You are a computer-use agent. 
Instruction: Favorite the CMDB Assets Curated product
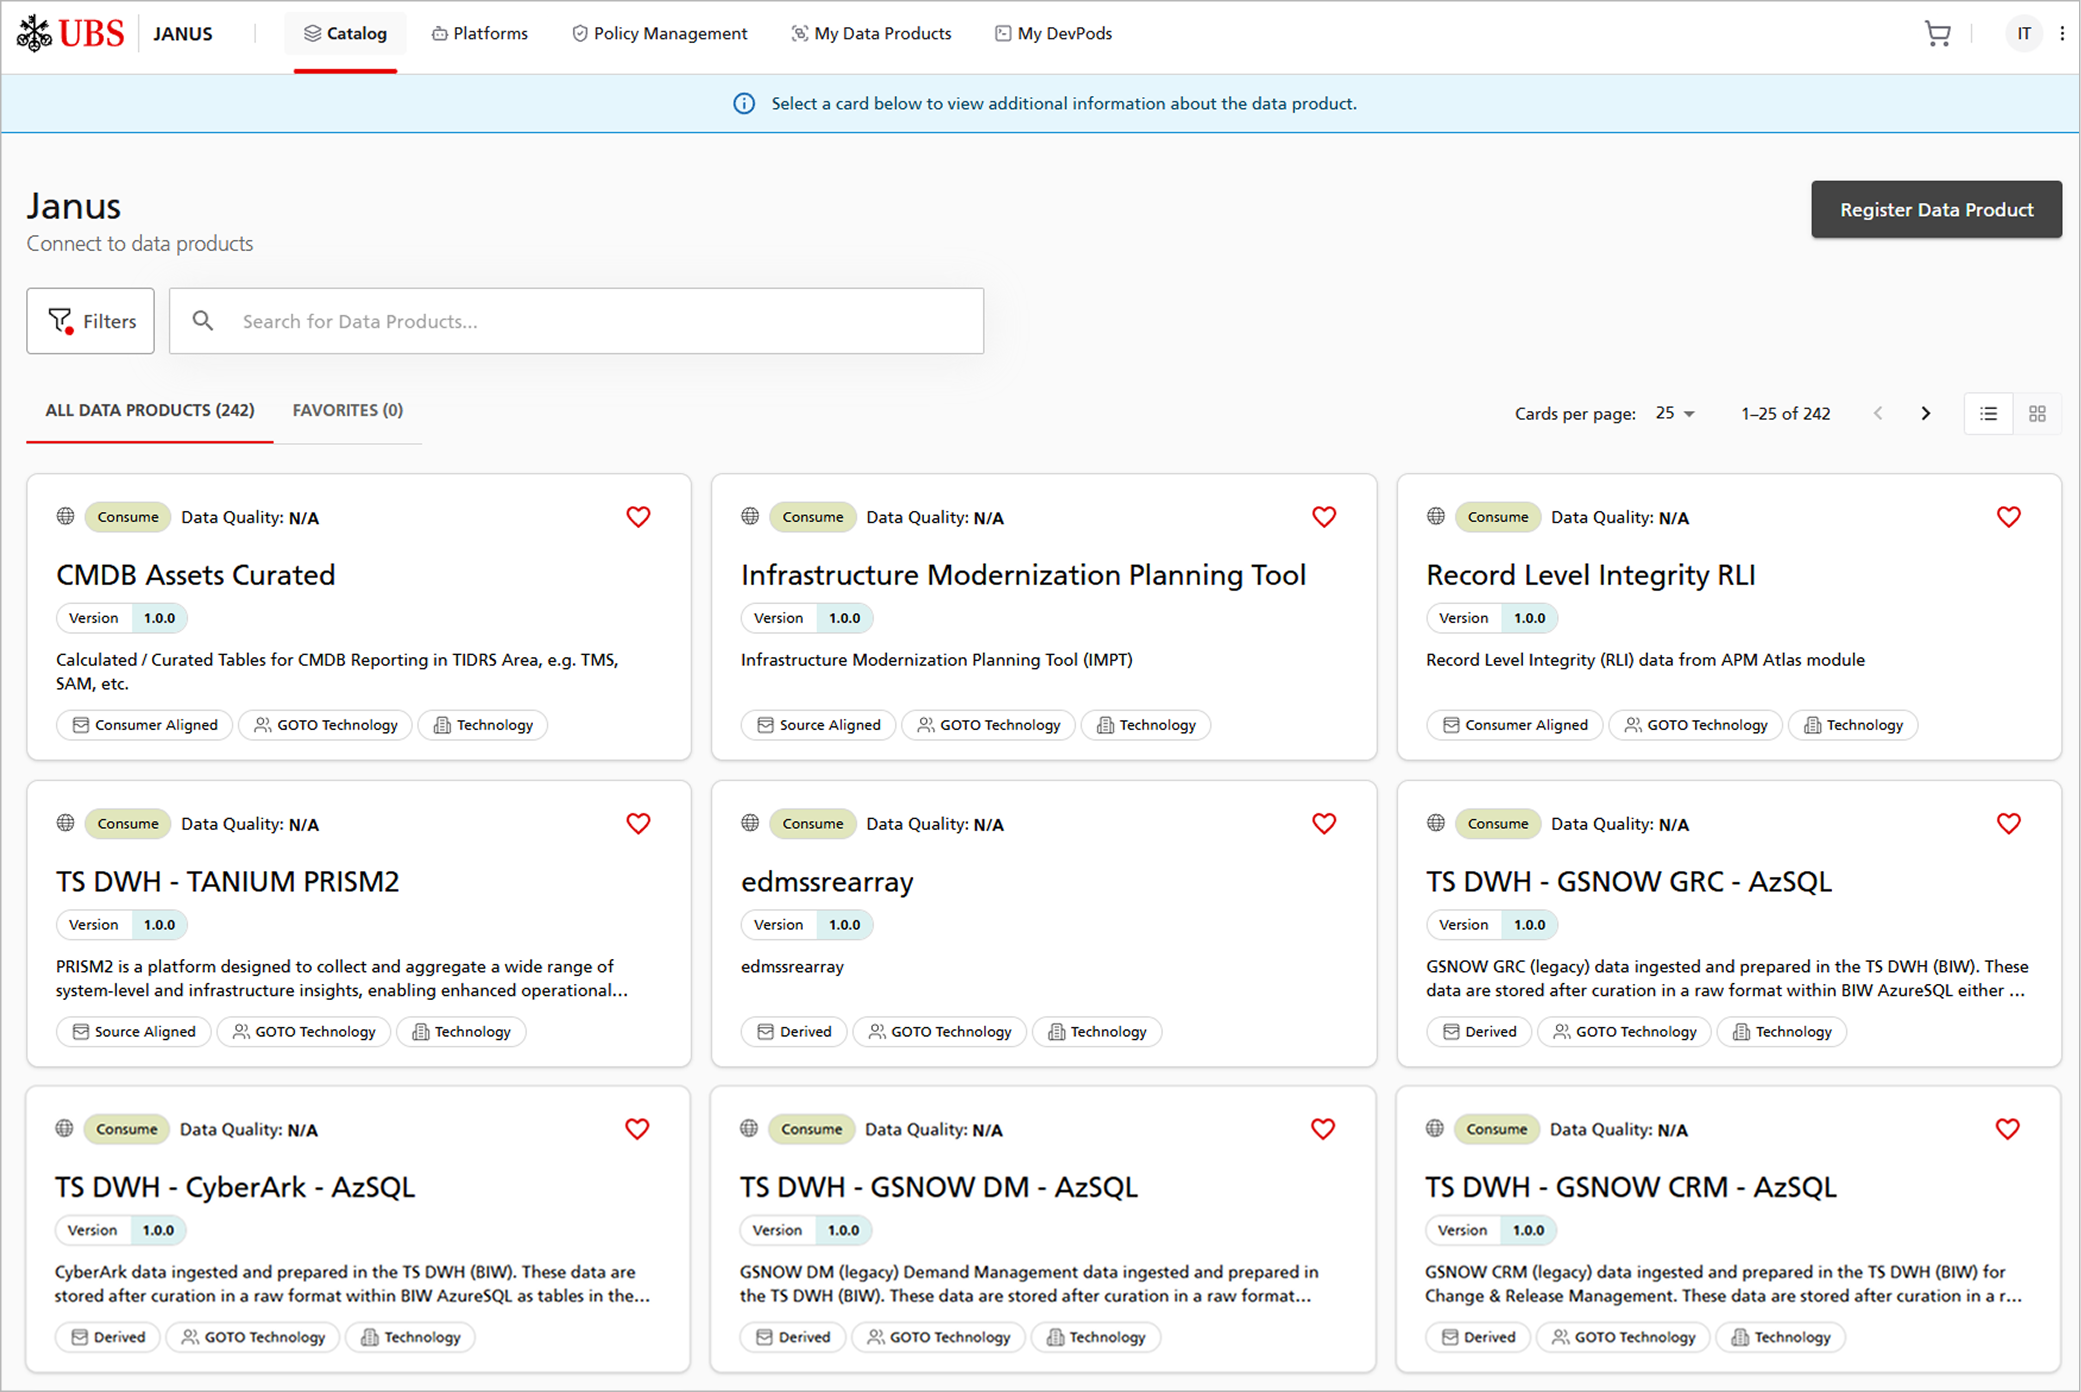click(638, 517)
